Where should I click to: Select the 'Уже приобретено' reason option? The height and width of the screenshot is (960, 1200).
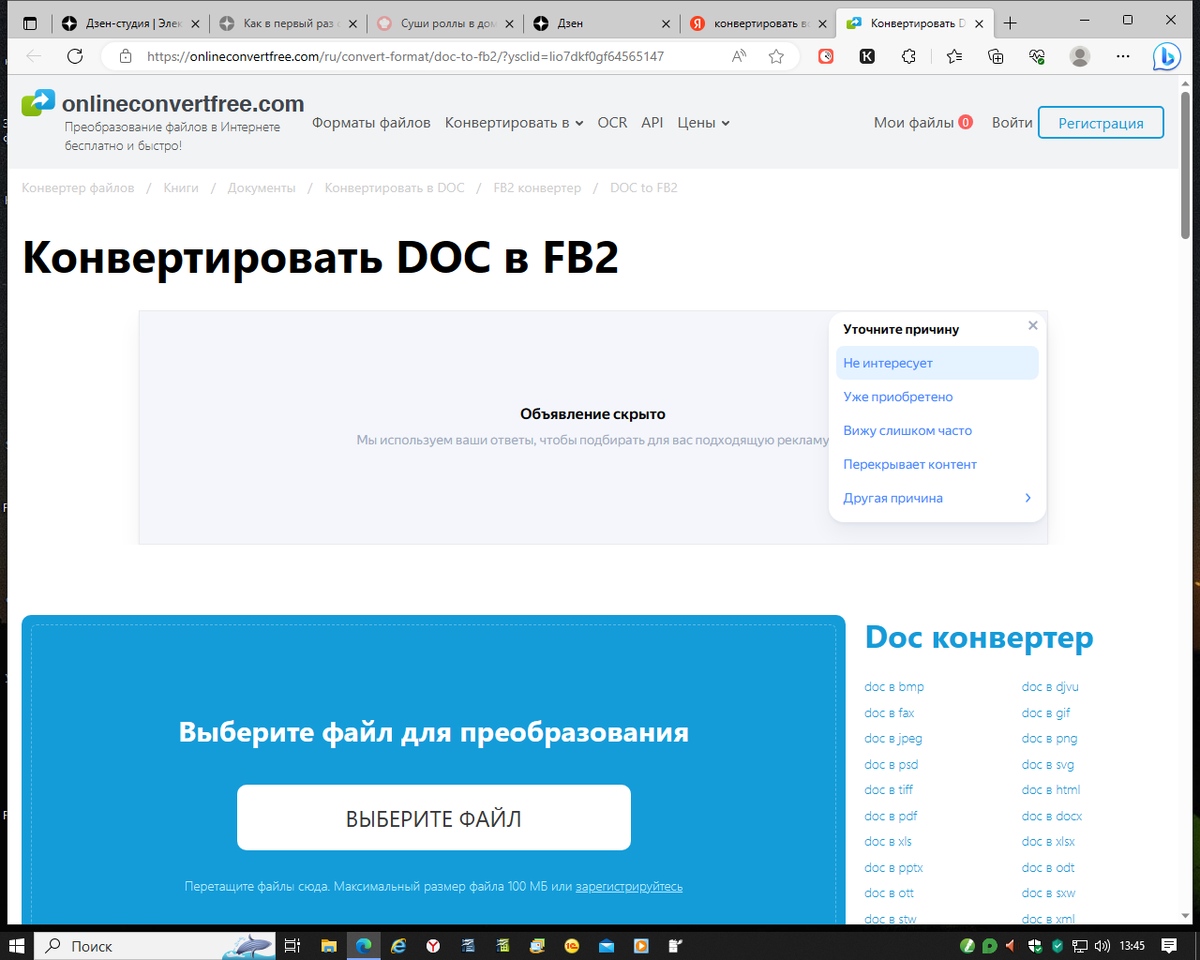point(898,396)
